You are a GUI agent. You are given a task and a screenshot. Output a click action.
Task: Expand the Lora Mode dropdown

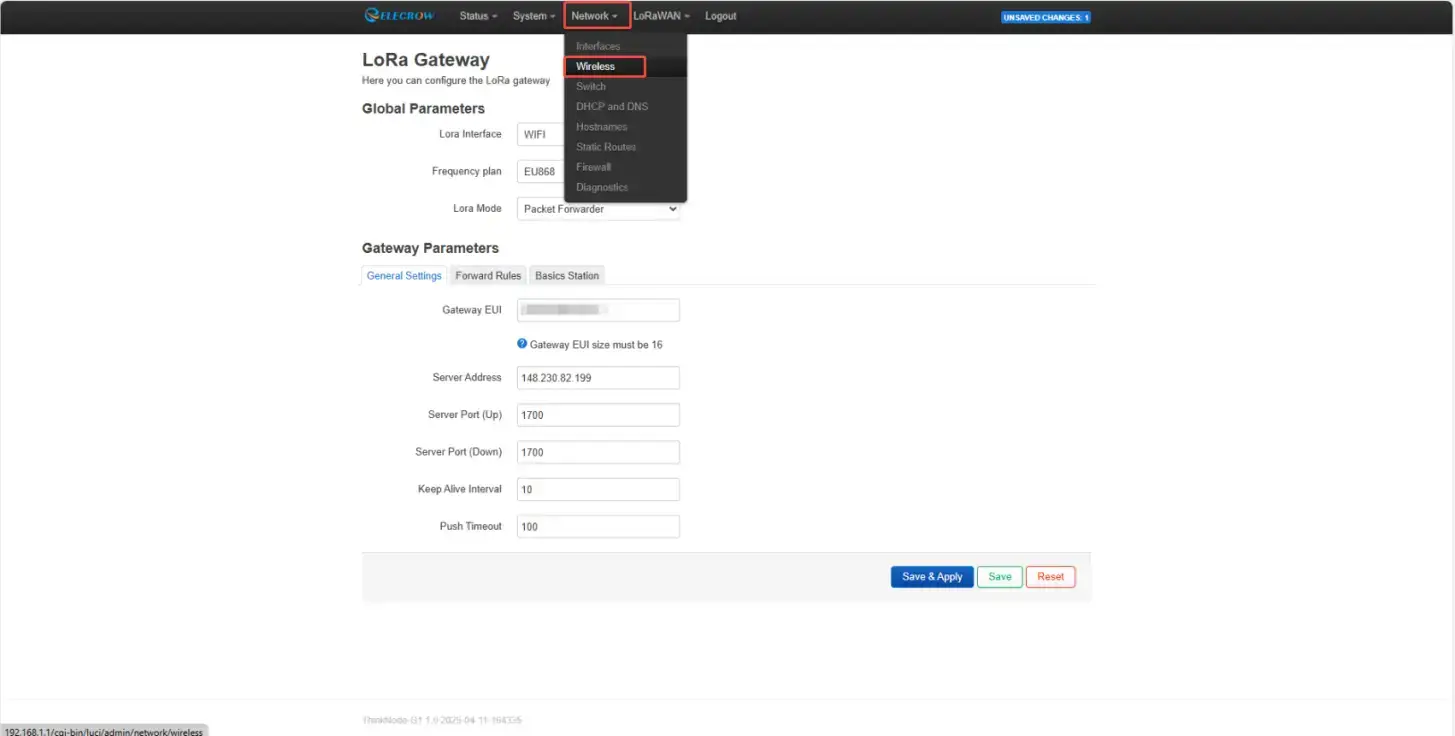click(x=598, y=209)
